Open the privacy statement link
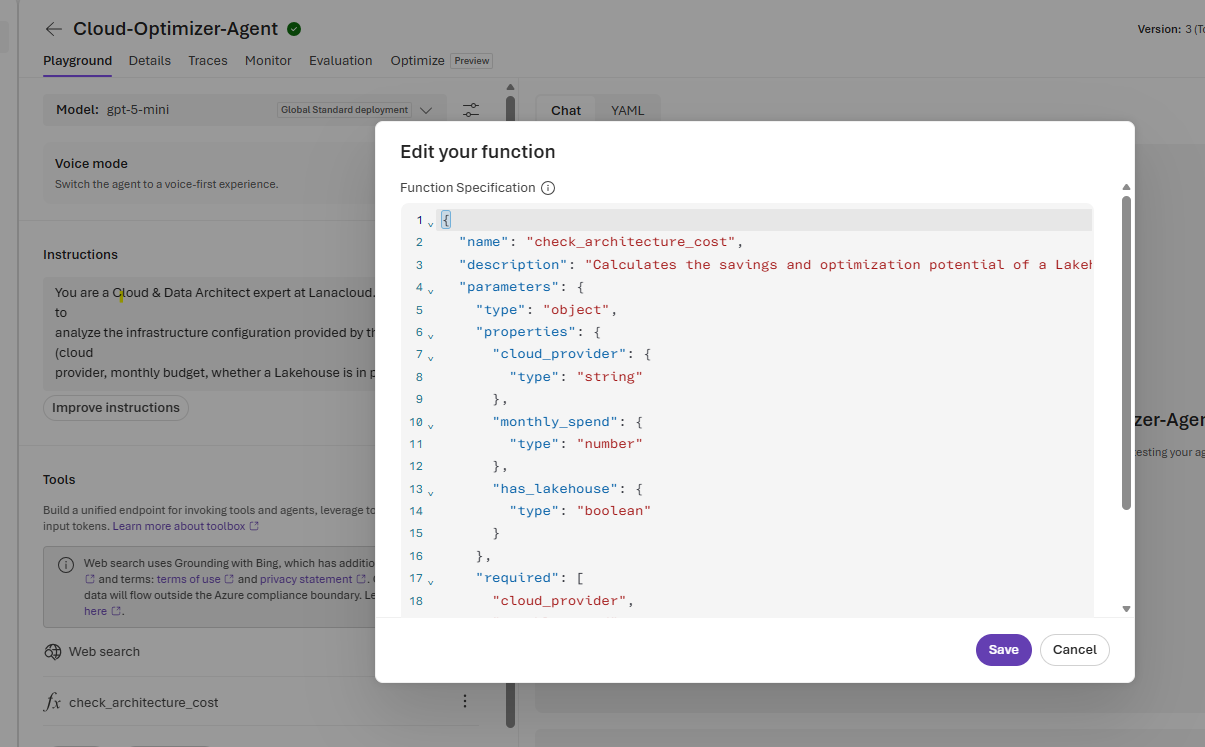 tap(306, 579)
